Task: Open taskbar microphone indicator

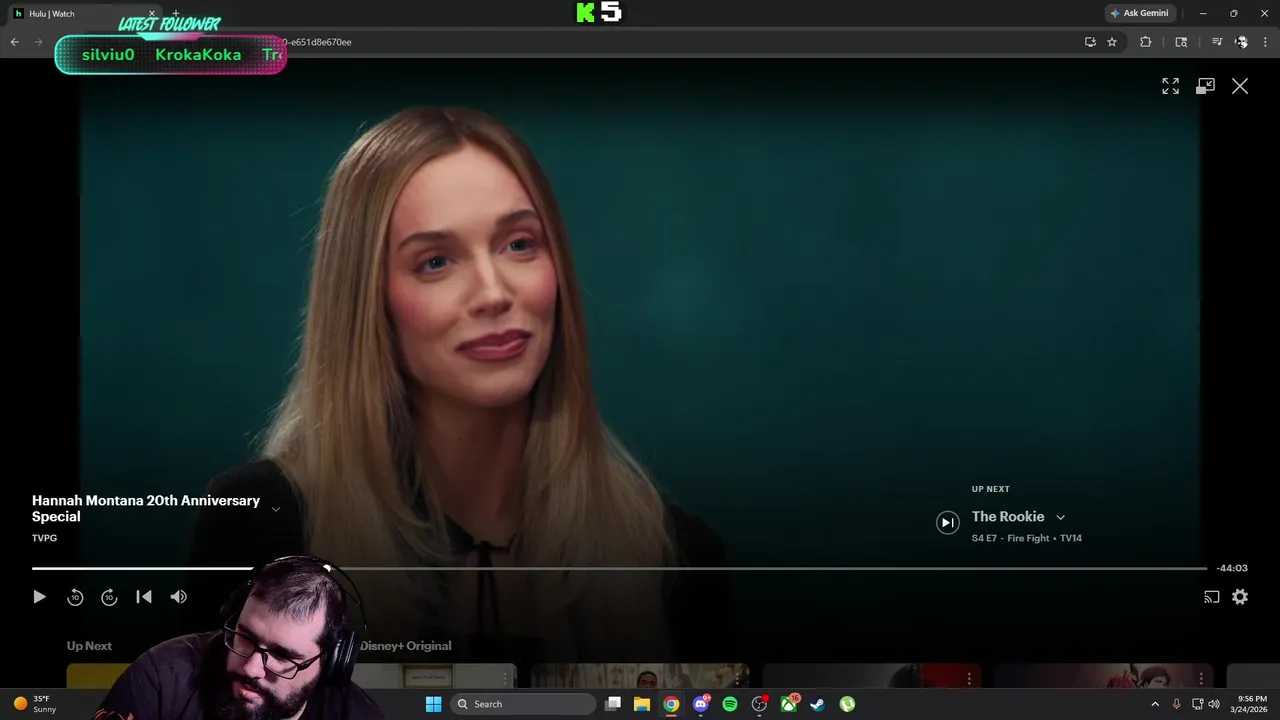Action: [1176, 704]
